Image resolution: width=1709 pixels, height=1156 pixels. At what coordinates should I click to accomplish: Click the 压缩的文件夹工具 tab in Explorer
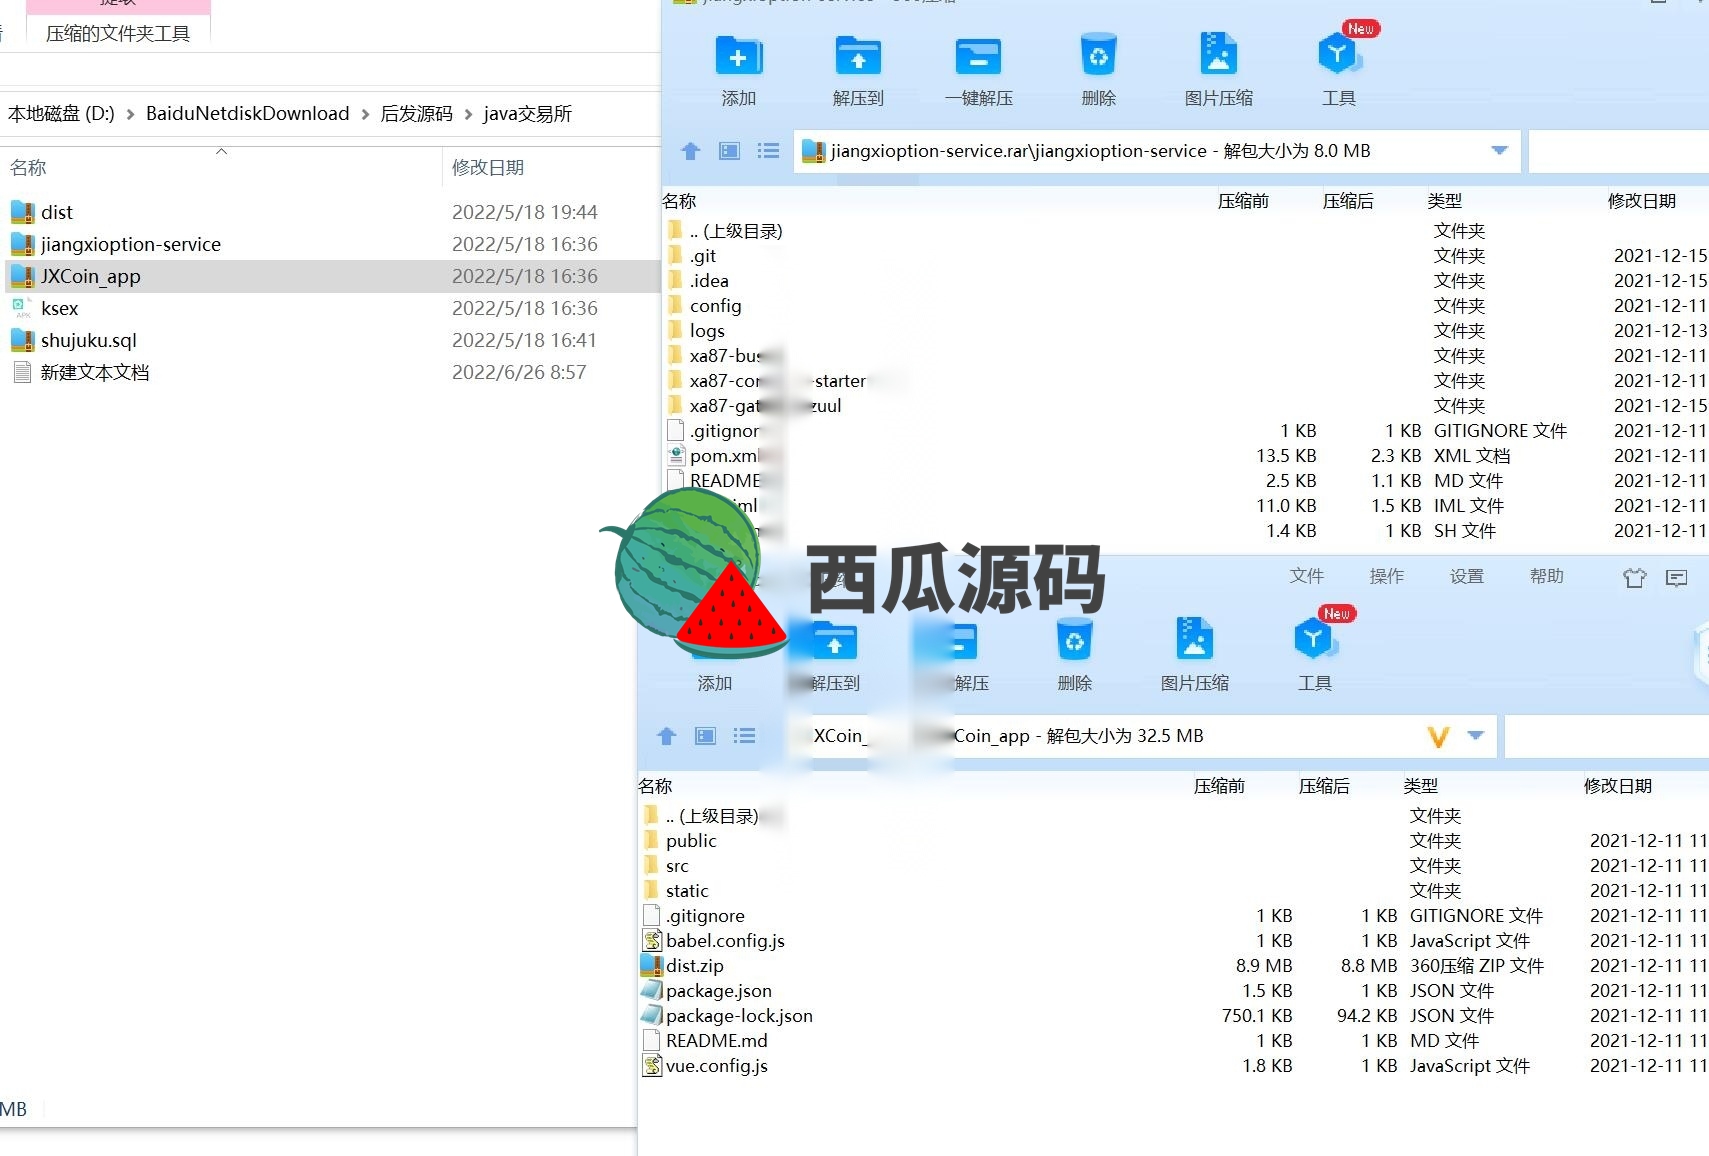point(118,33)
